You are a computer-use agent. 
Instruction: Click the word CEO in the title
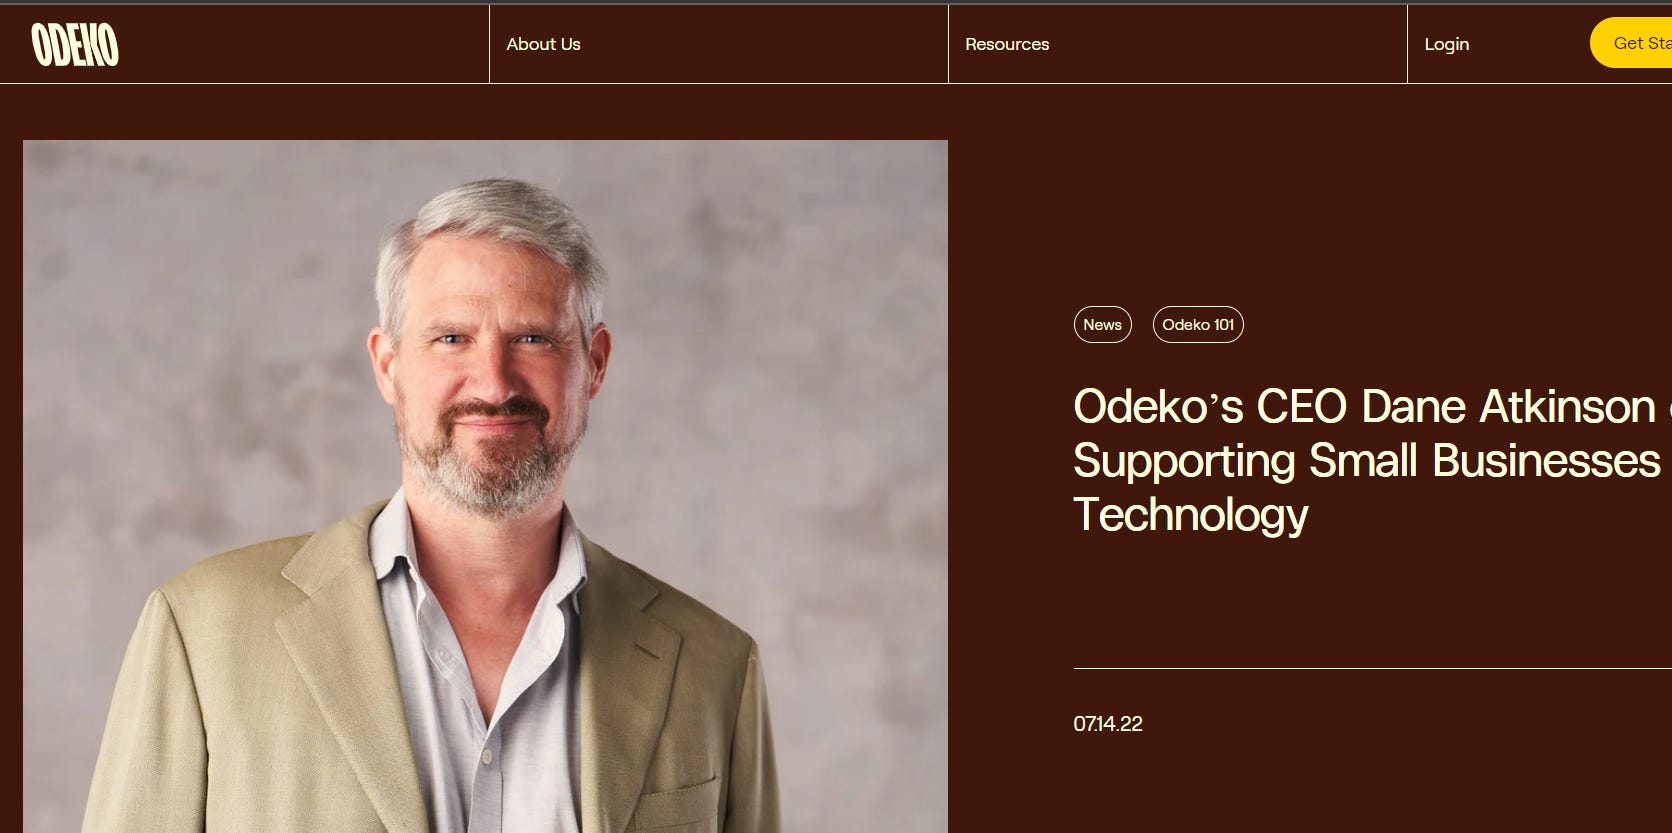pyautogui.click(x=1302, y=407)
